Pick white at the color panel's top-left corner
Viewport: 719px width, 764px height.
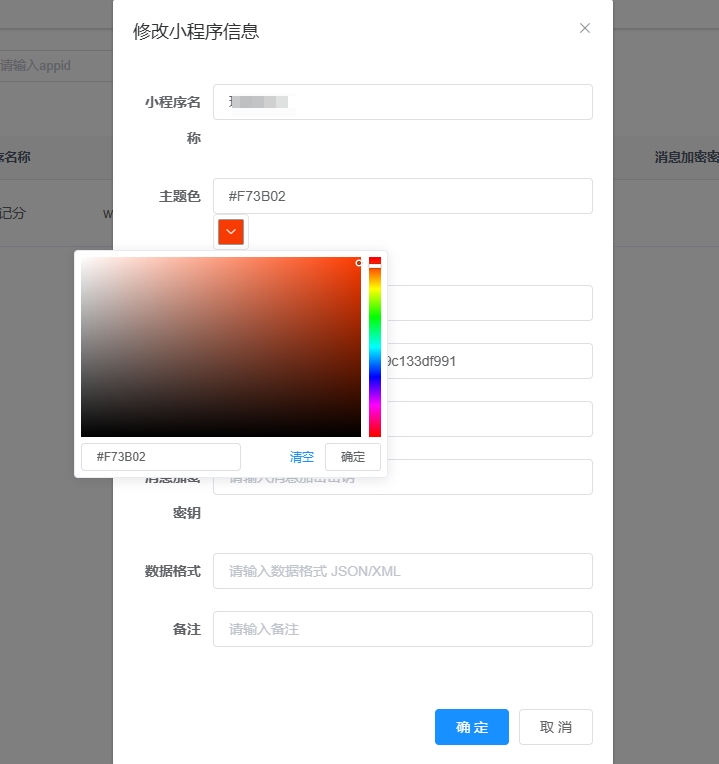pyautogui.click(x=83, y=259)
